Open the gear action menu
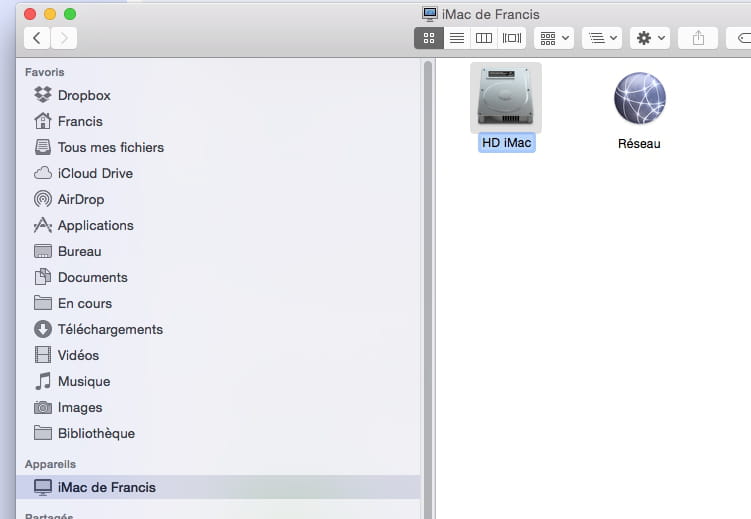This screenshot has width=751, height=519. coord(650,38)
